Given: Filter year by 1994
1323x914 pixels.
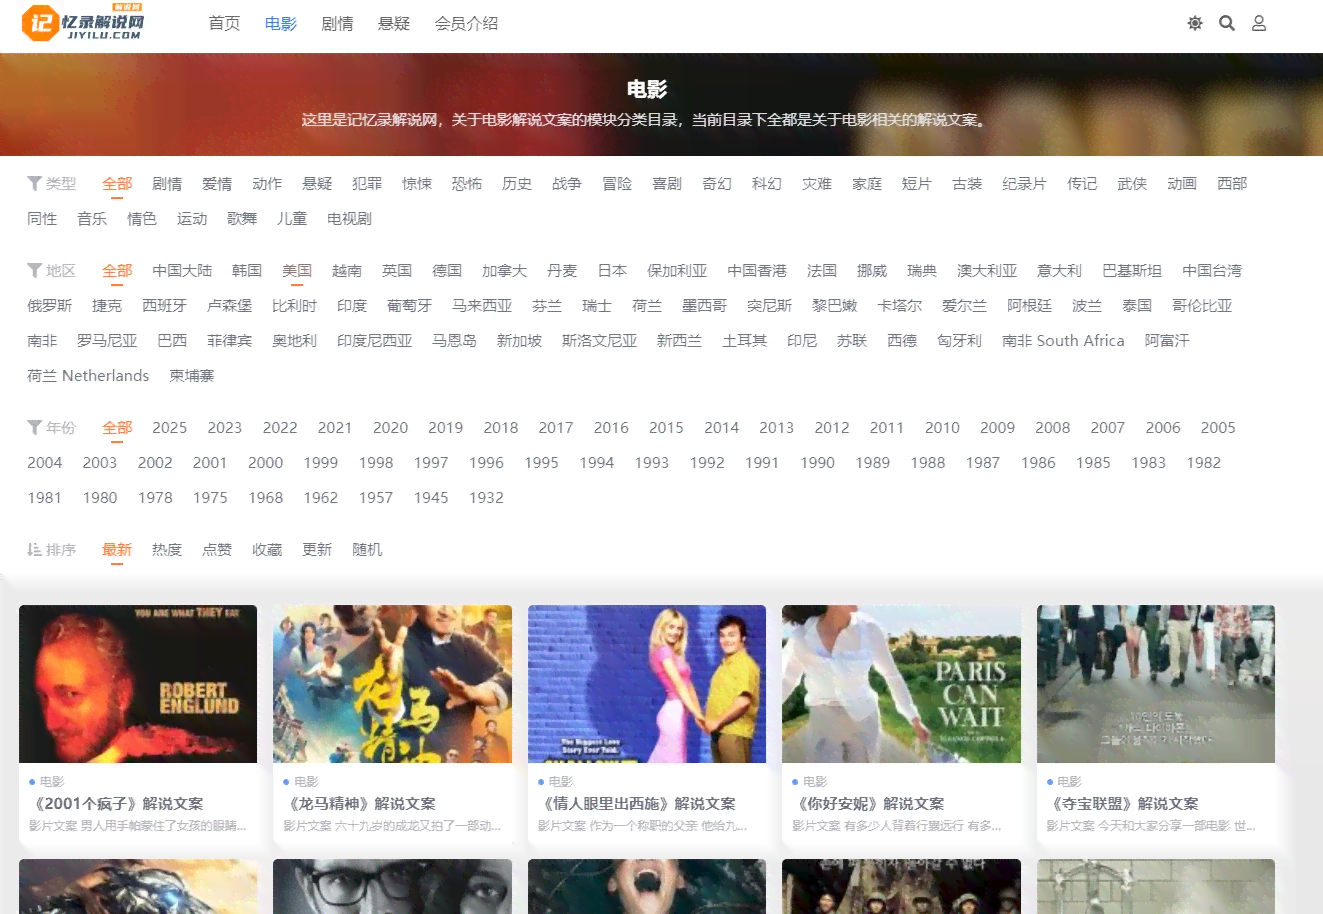Looking at the screenshot, I should (597, 463).
